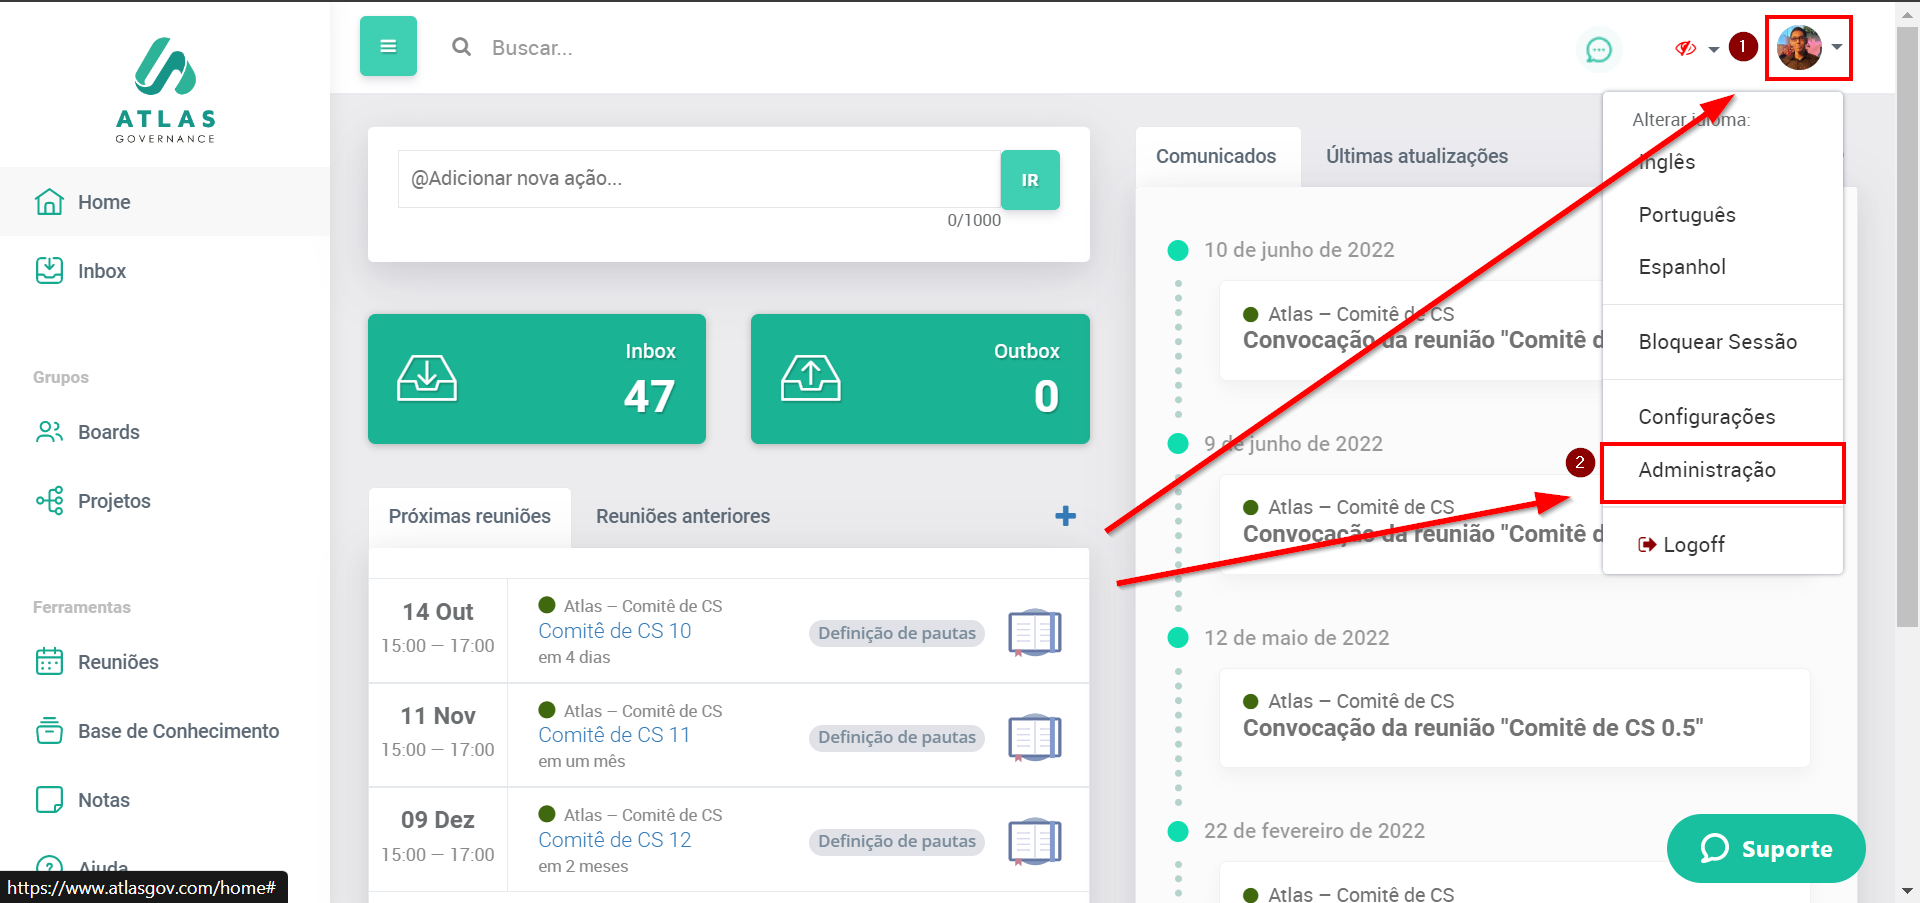Switch to Últimas atualizações tab
Image resolution: width=1920 pixels, height=903 pixels.
click(x=1417, y=156)
